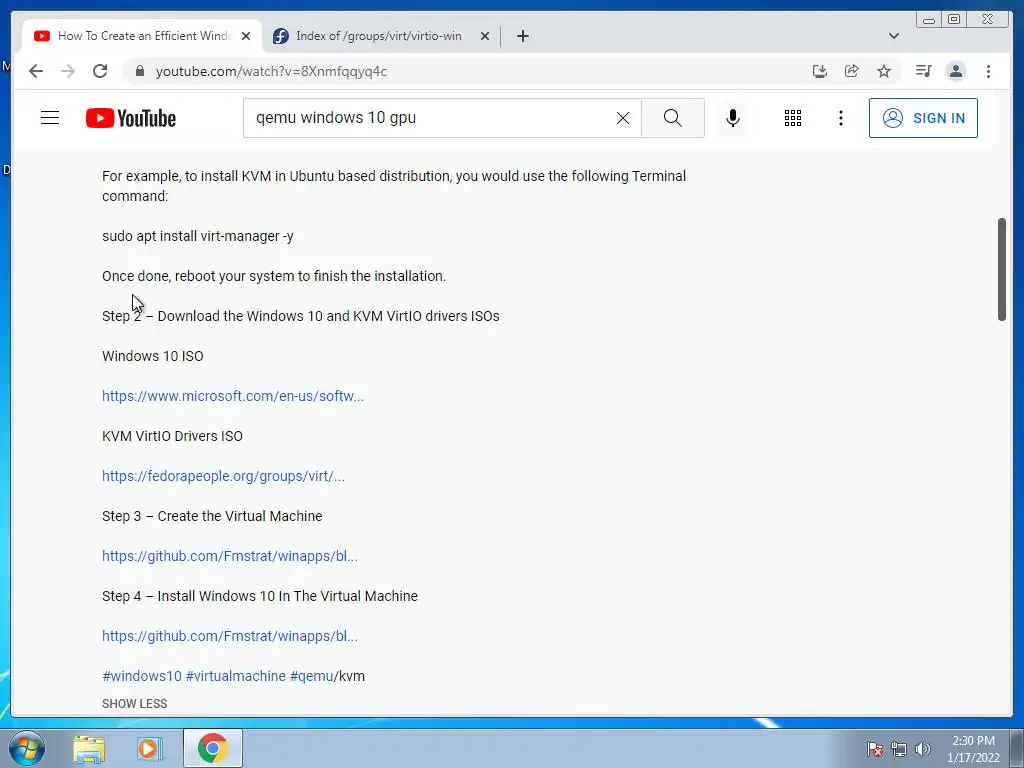This screenshot has height=768, width=1024.
Task: Click the #virtualmachine hashtag
Action: pos(236,676)
